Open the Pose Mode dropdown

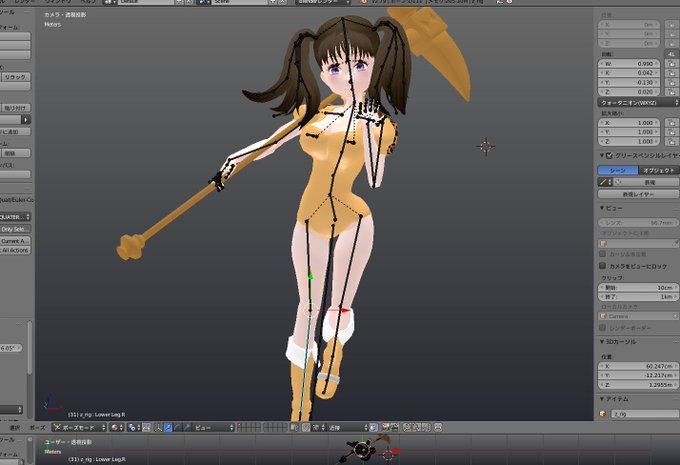[x=79, y=427]
